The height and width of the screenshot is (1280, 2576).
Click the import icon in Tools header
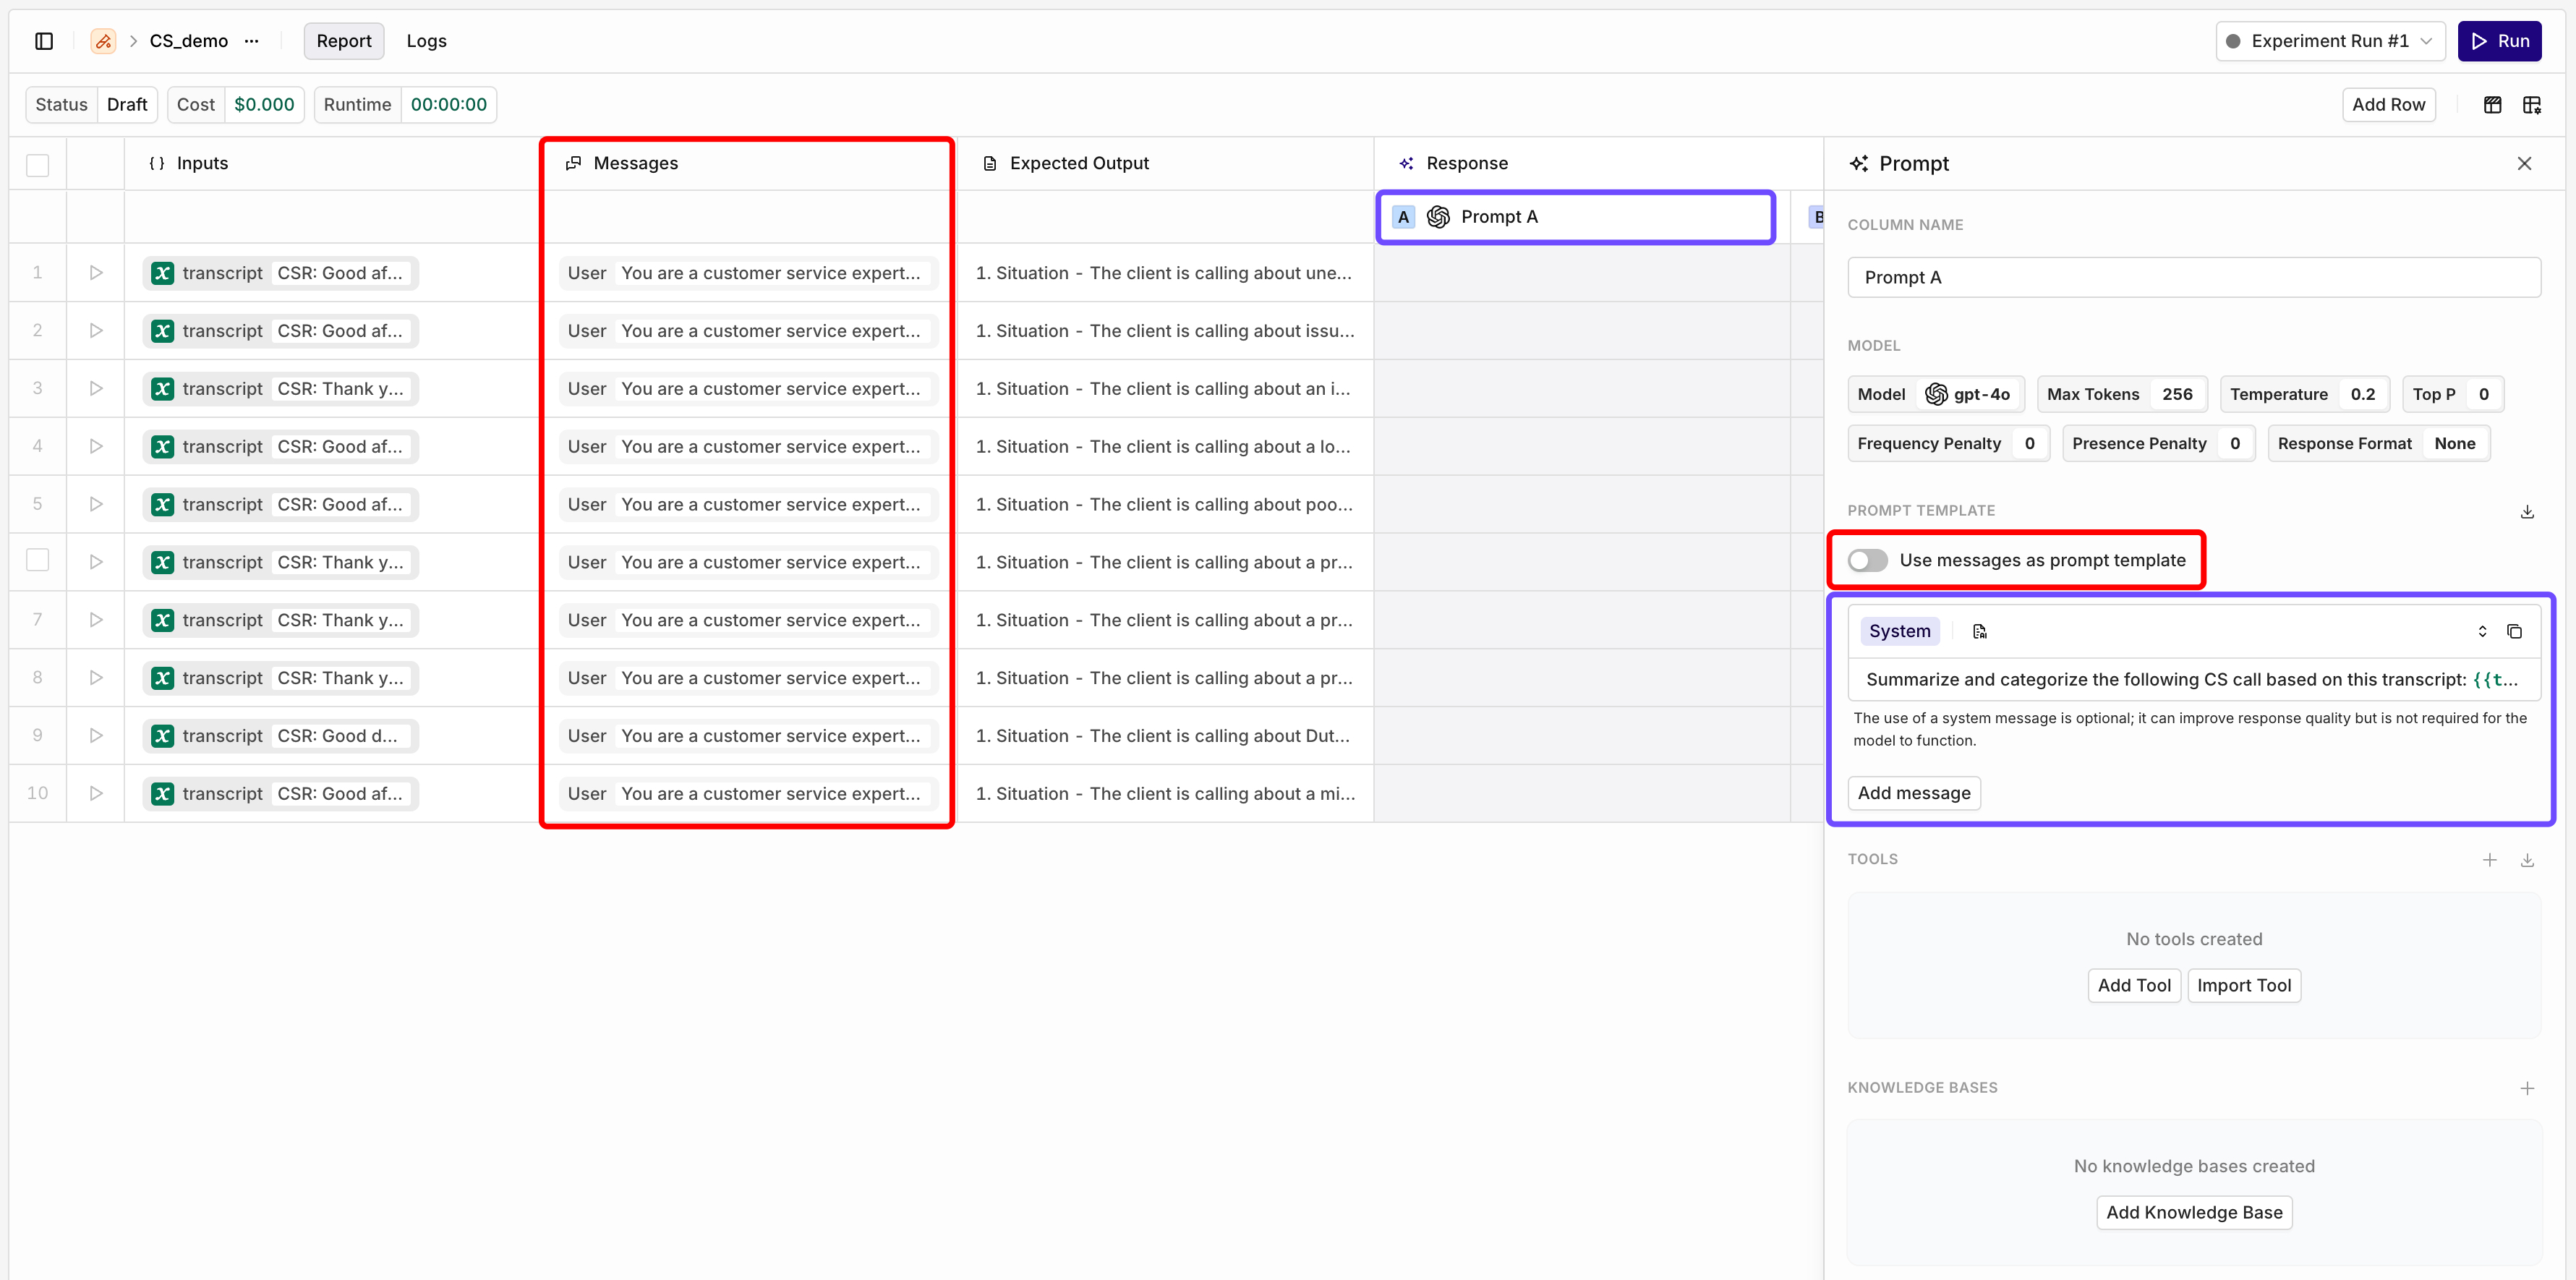(x=2527, y=860)
